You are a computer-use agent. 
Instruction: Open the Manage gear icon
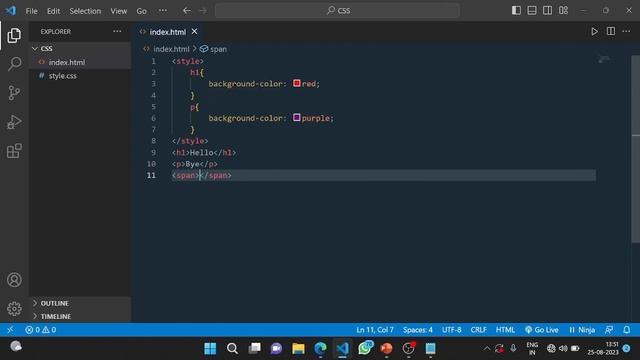tap(14, 309)
